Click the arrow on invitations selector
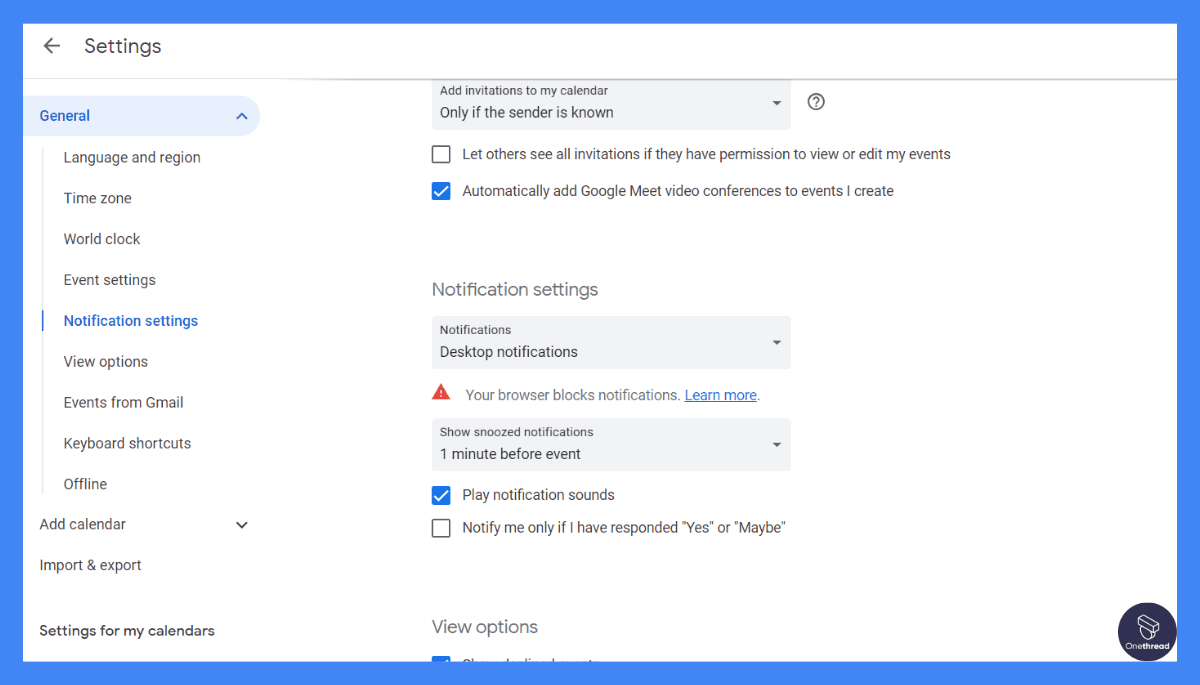The image size is (1200, 685). (777, 102)
